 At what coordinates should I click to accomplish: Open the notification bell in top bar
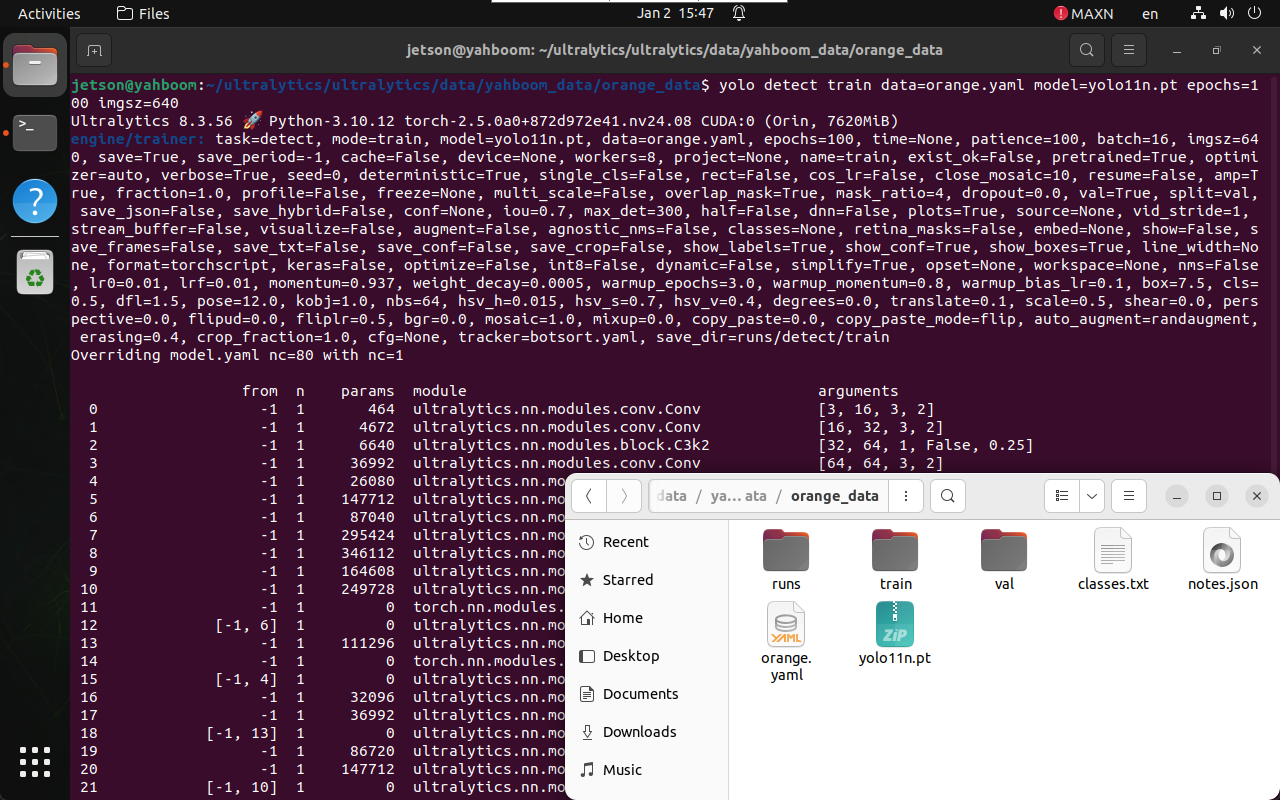(x=739, y=14)
